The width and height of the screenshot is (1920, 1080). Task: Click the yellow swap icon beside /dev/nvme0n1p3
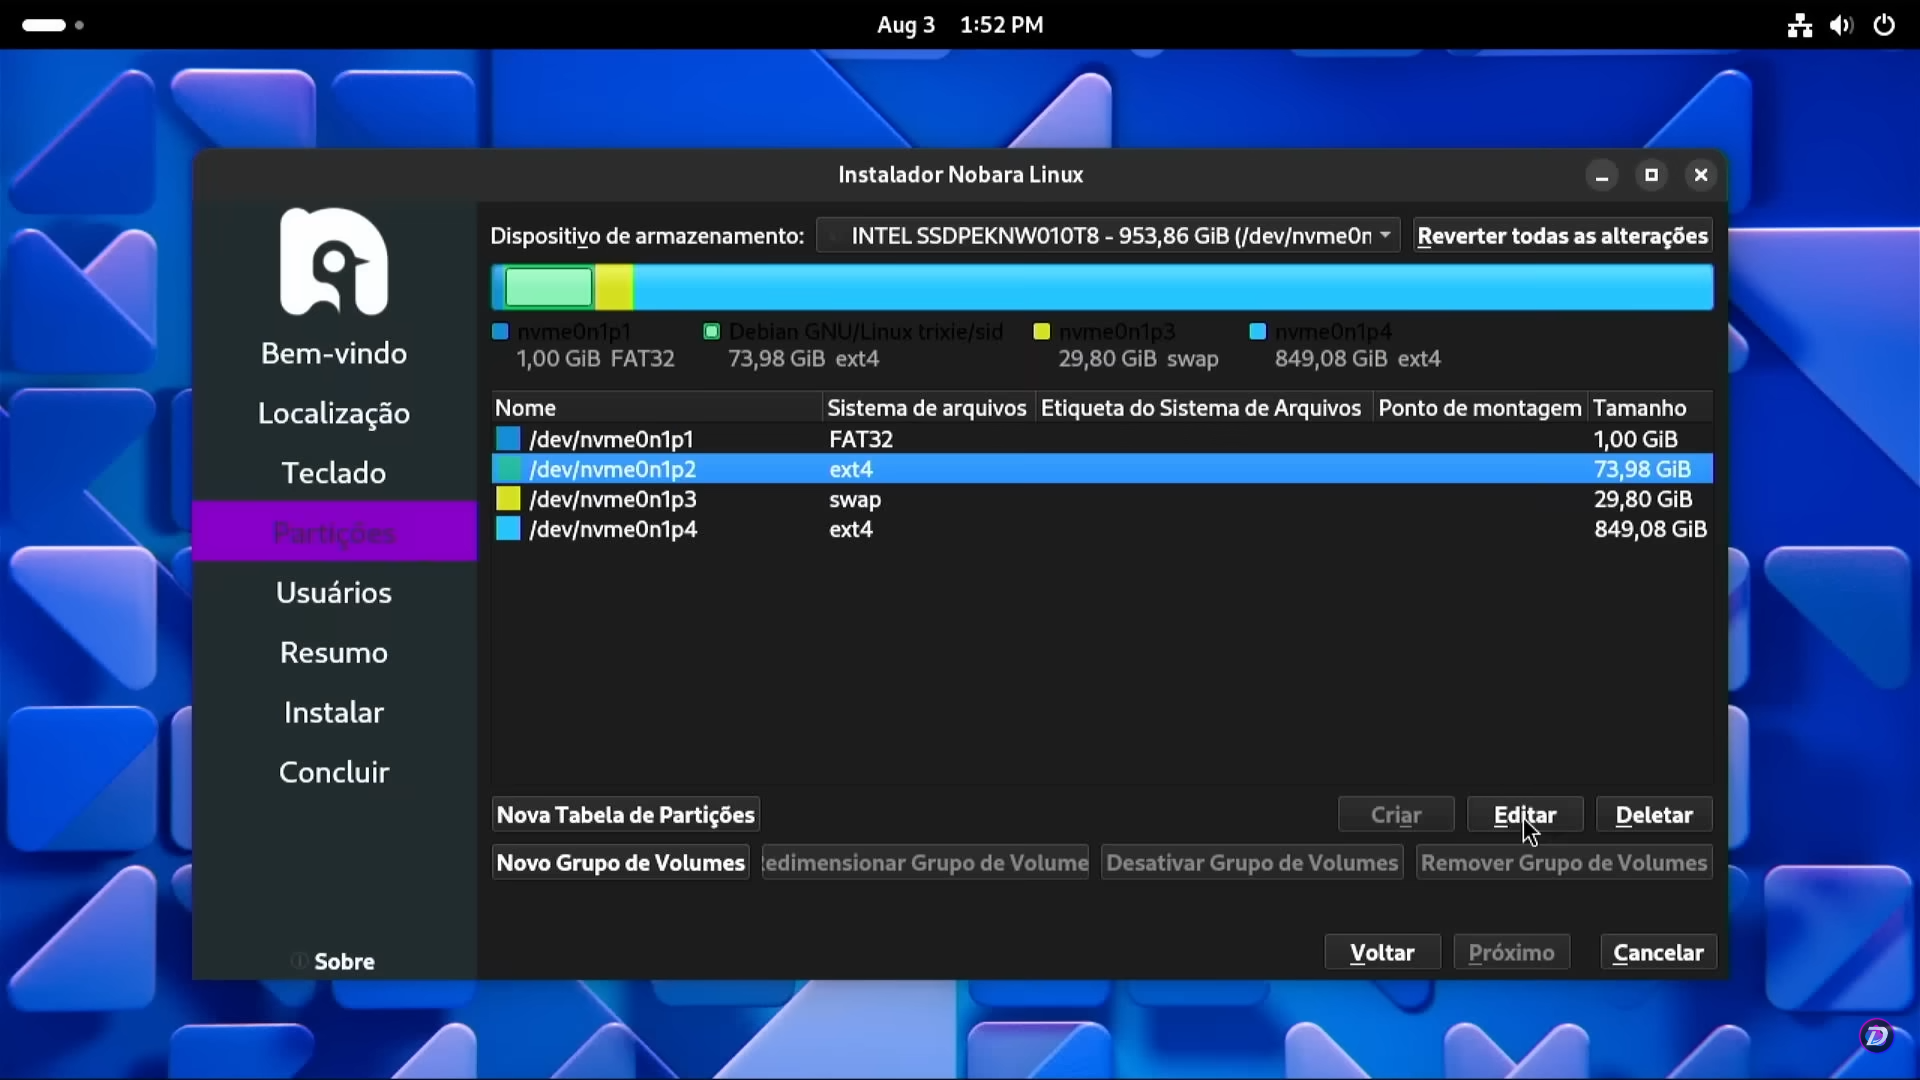tap(508, 498)
